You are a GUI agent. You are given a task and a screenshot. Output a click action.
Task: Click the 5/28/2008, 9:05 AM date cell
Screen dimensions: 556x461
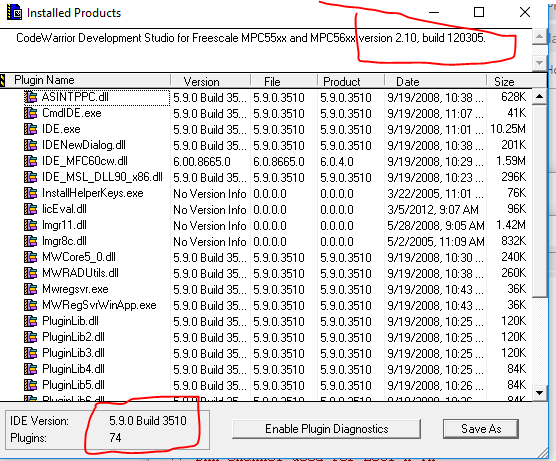point(436,226)
